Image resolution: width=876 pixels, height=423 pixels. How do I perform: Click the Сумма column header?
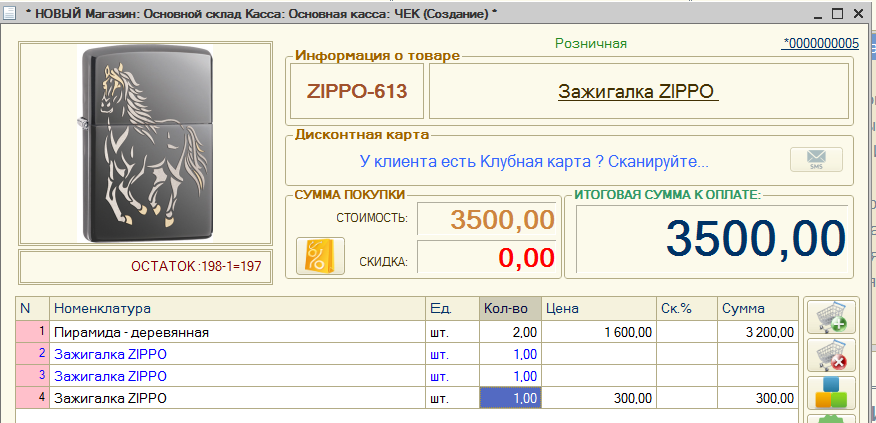758,308
